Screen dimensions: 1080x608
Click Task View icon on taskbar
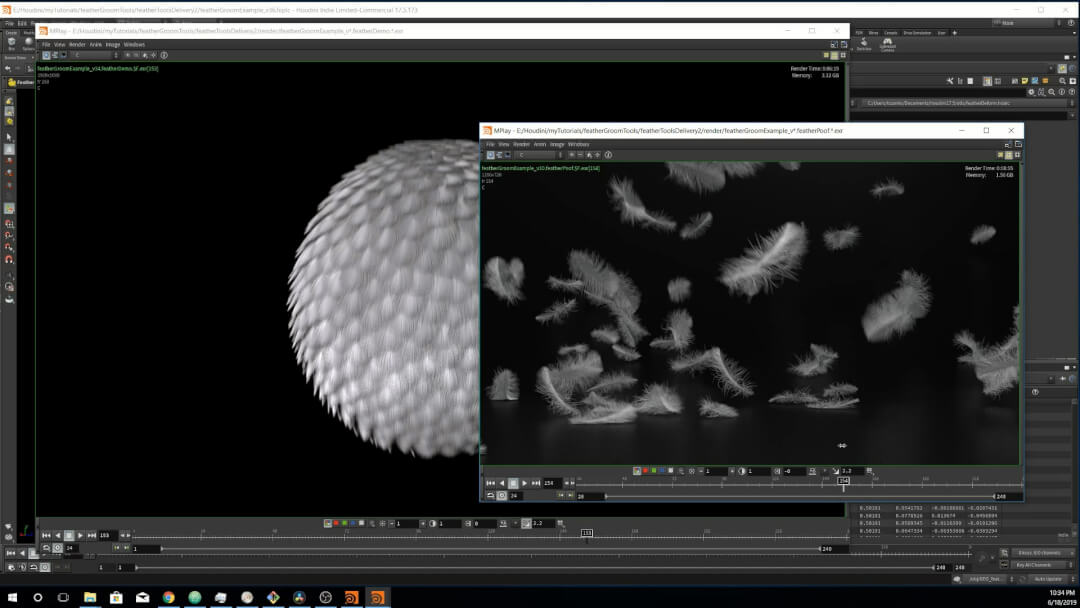click(x=63, y=597)
